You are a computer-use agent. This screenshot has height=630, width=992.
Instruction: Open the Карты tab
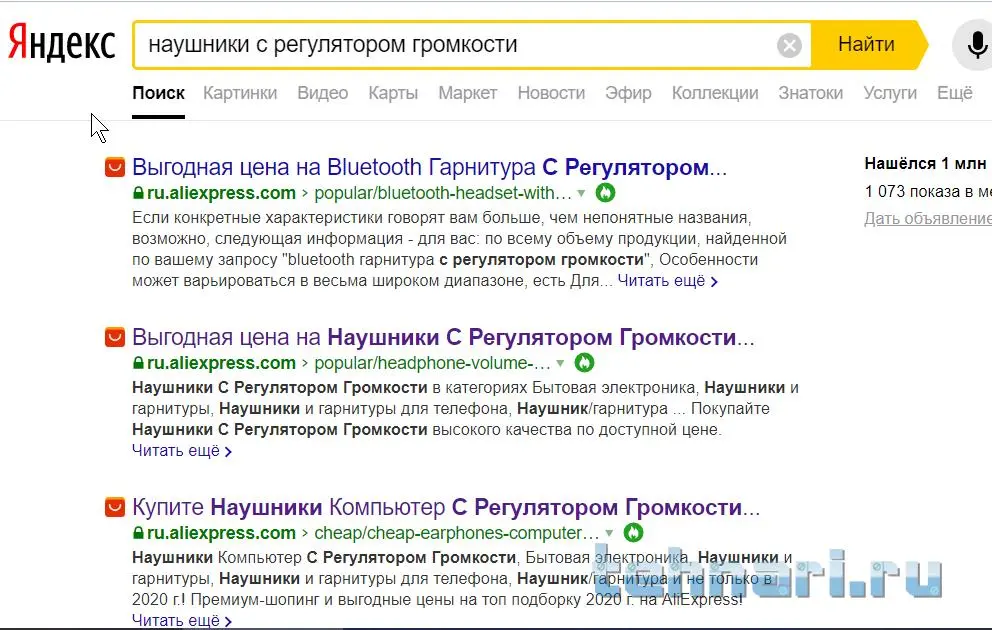(393, 93)
